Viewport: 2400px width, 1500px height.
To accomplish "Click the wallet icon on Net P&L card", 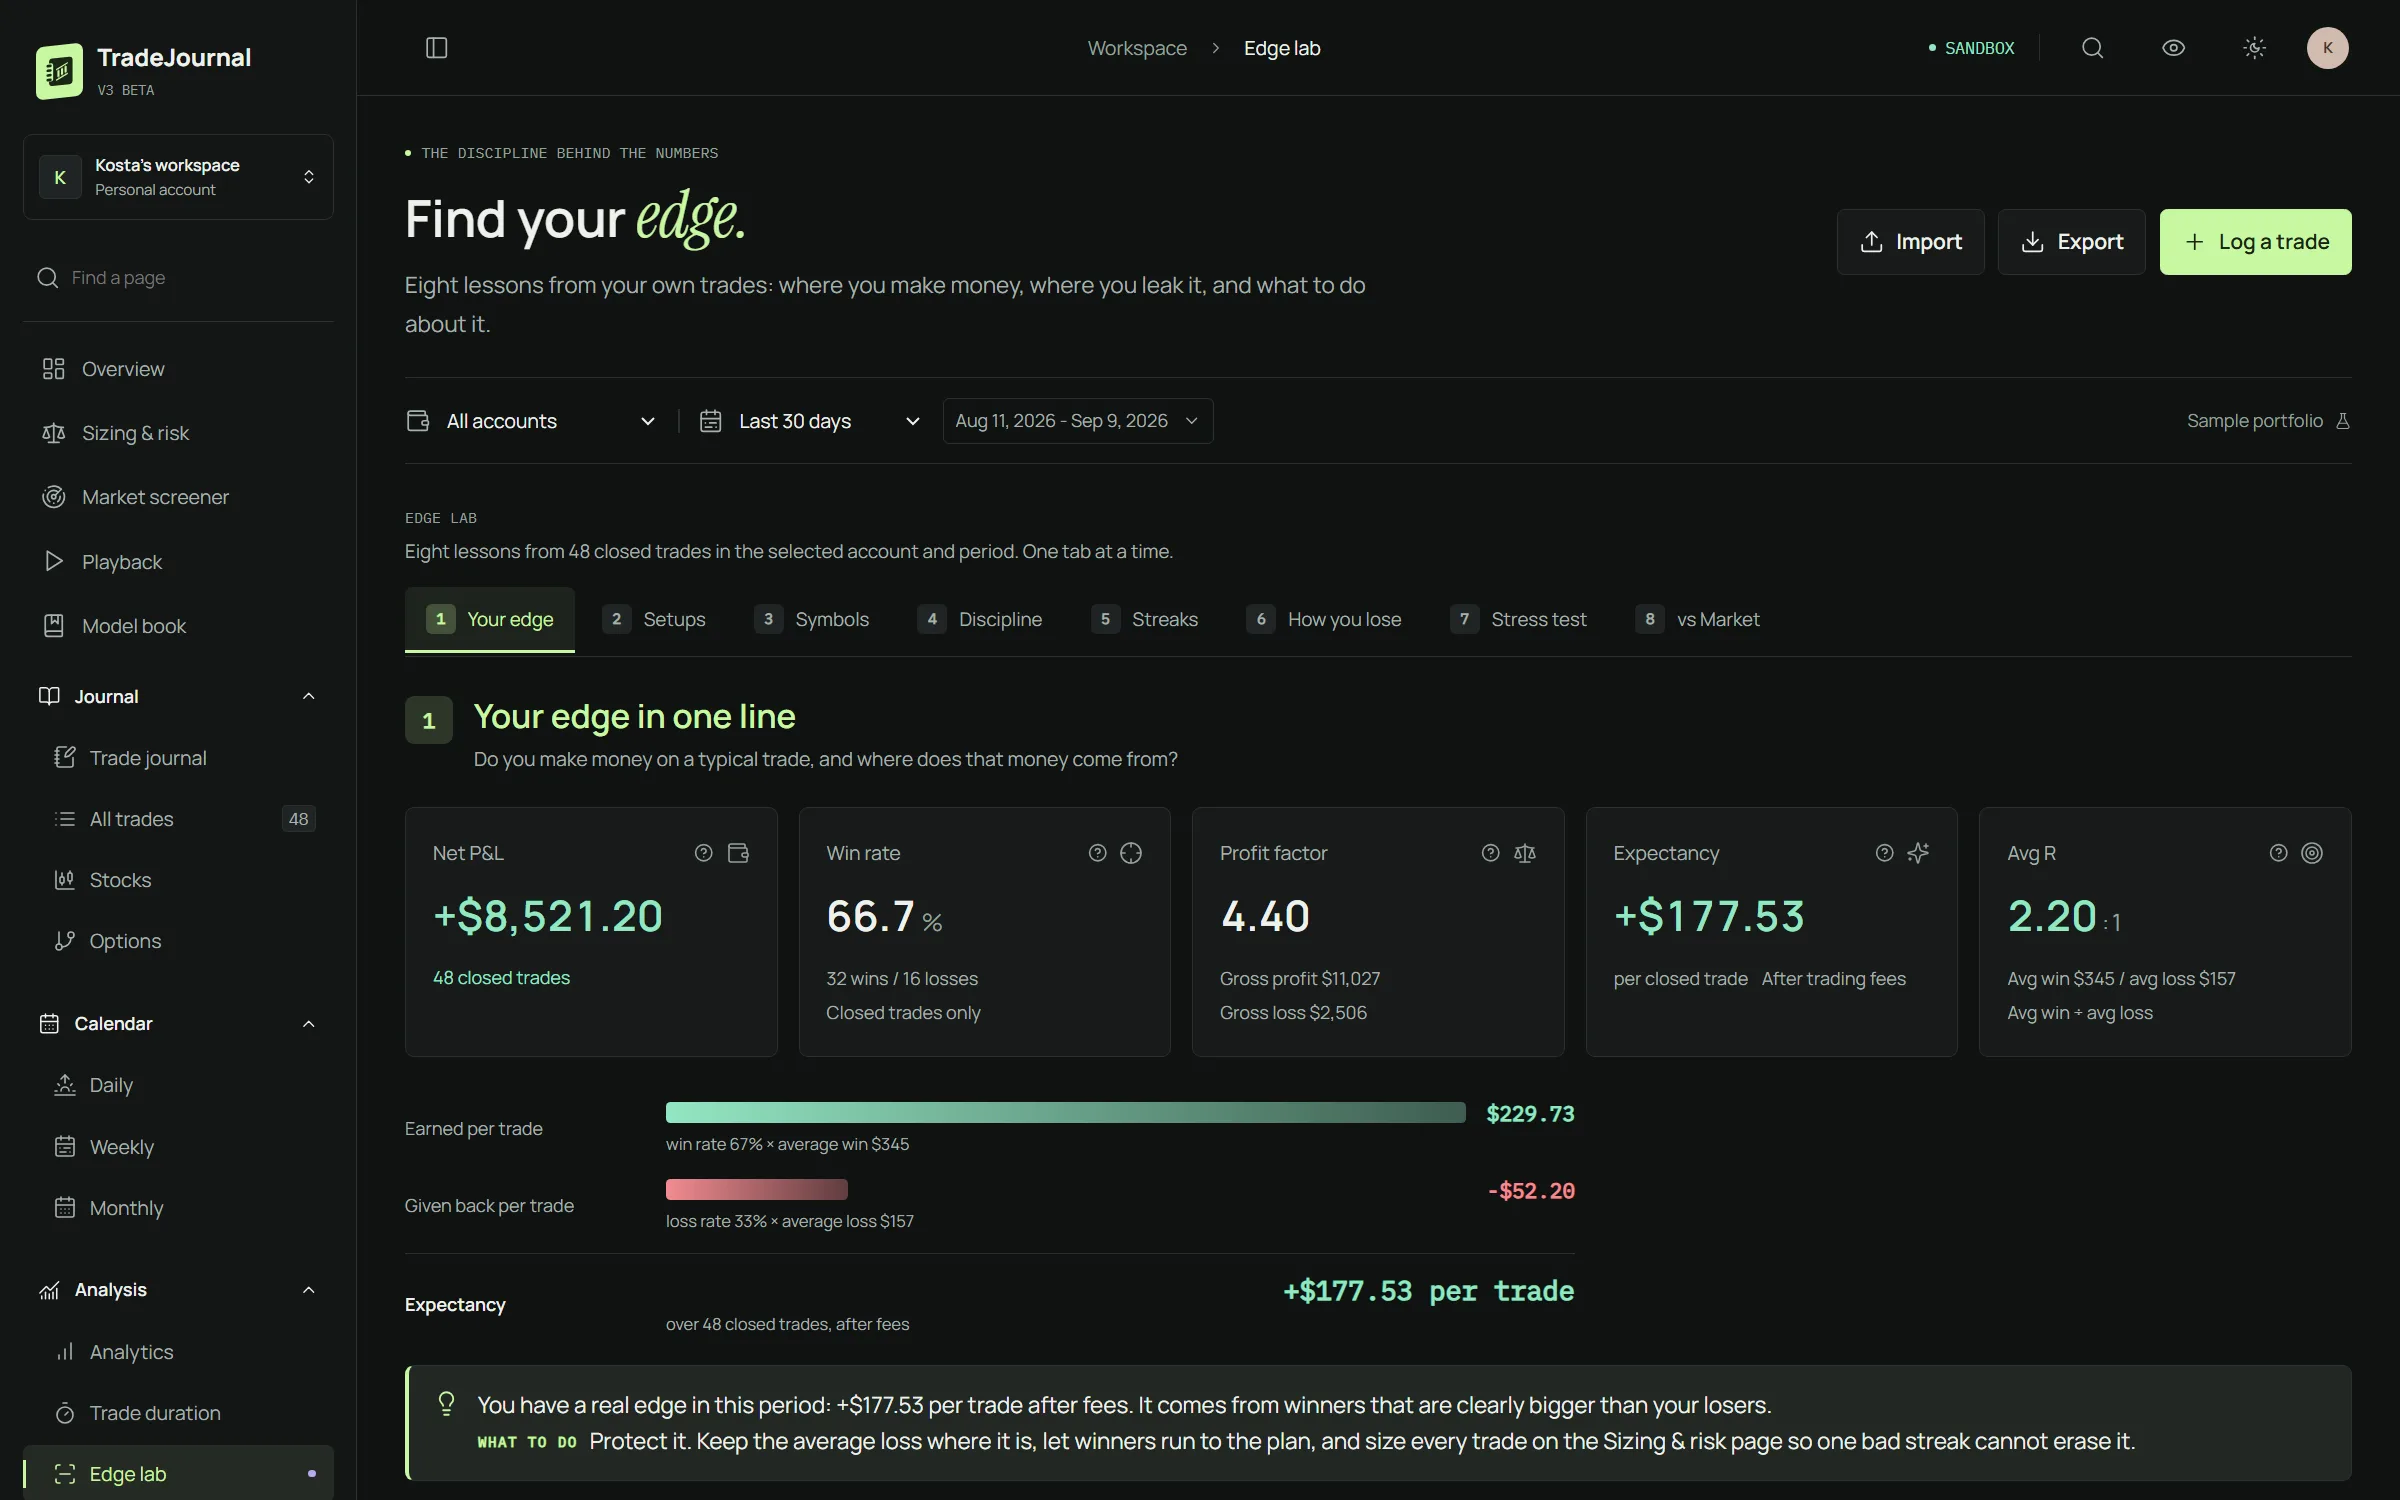I will (x=738, y=853).
